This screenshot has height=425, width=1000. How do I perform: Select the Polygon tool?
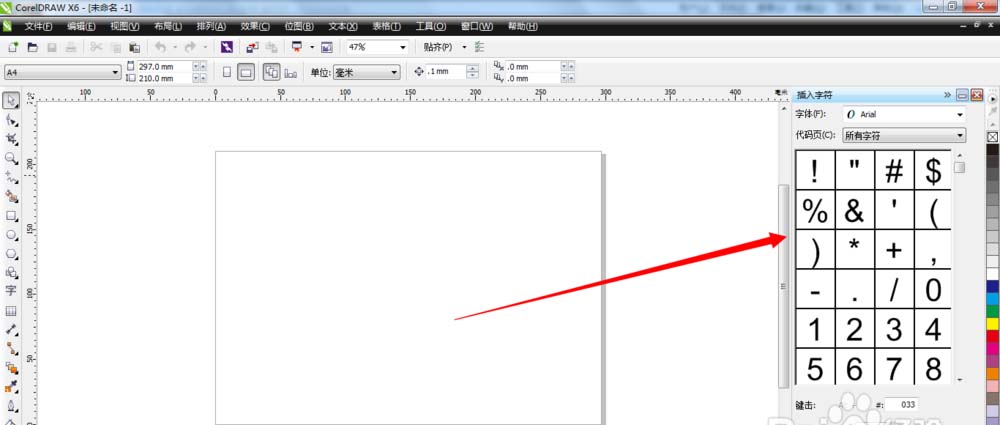pyautogui.click(x=11, y=254)
